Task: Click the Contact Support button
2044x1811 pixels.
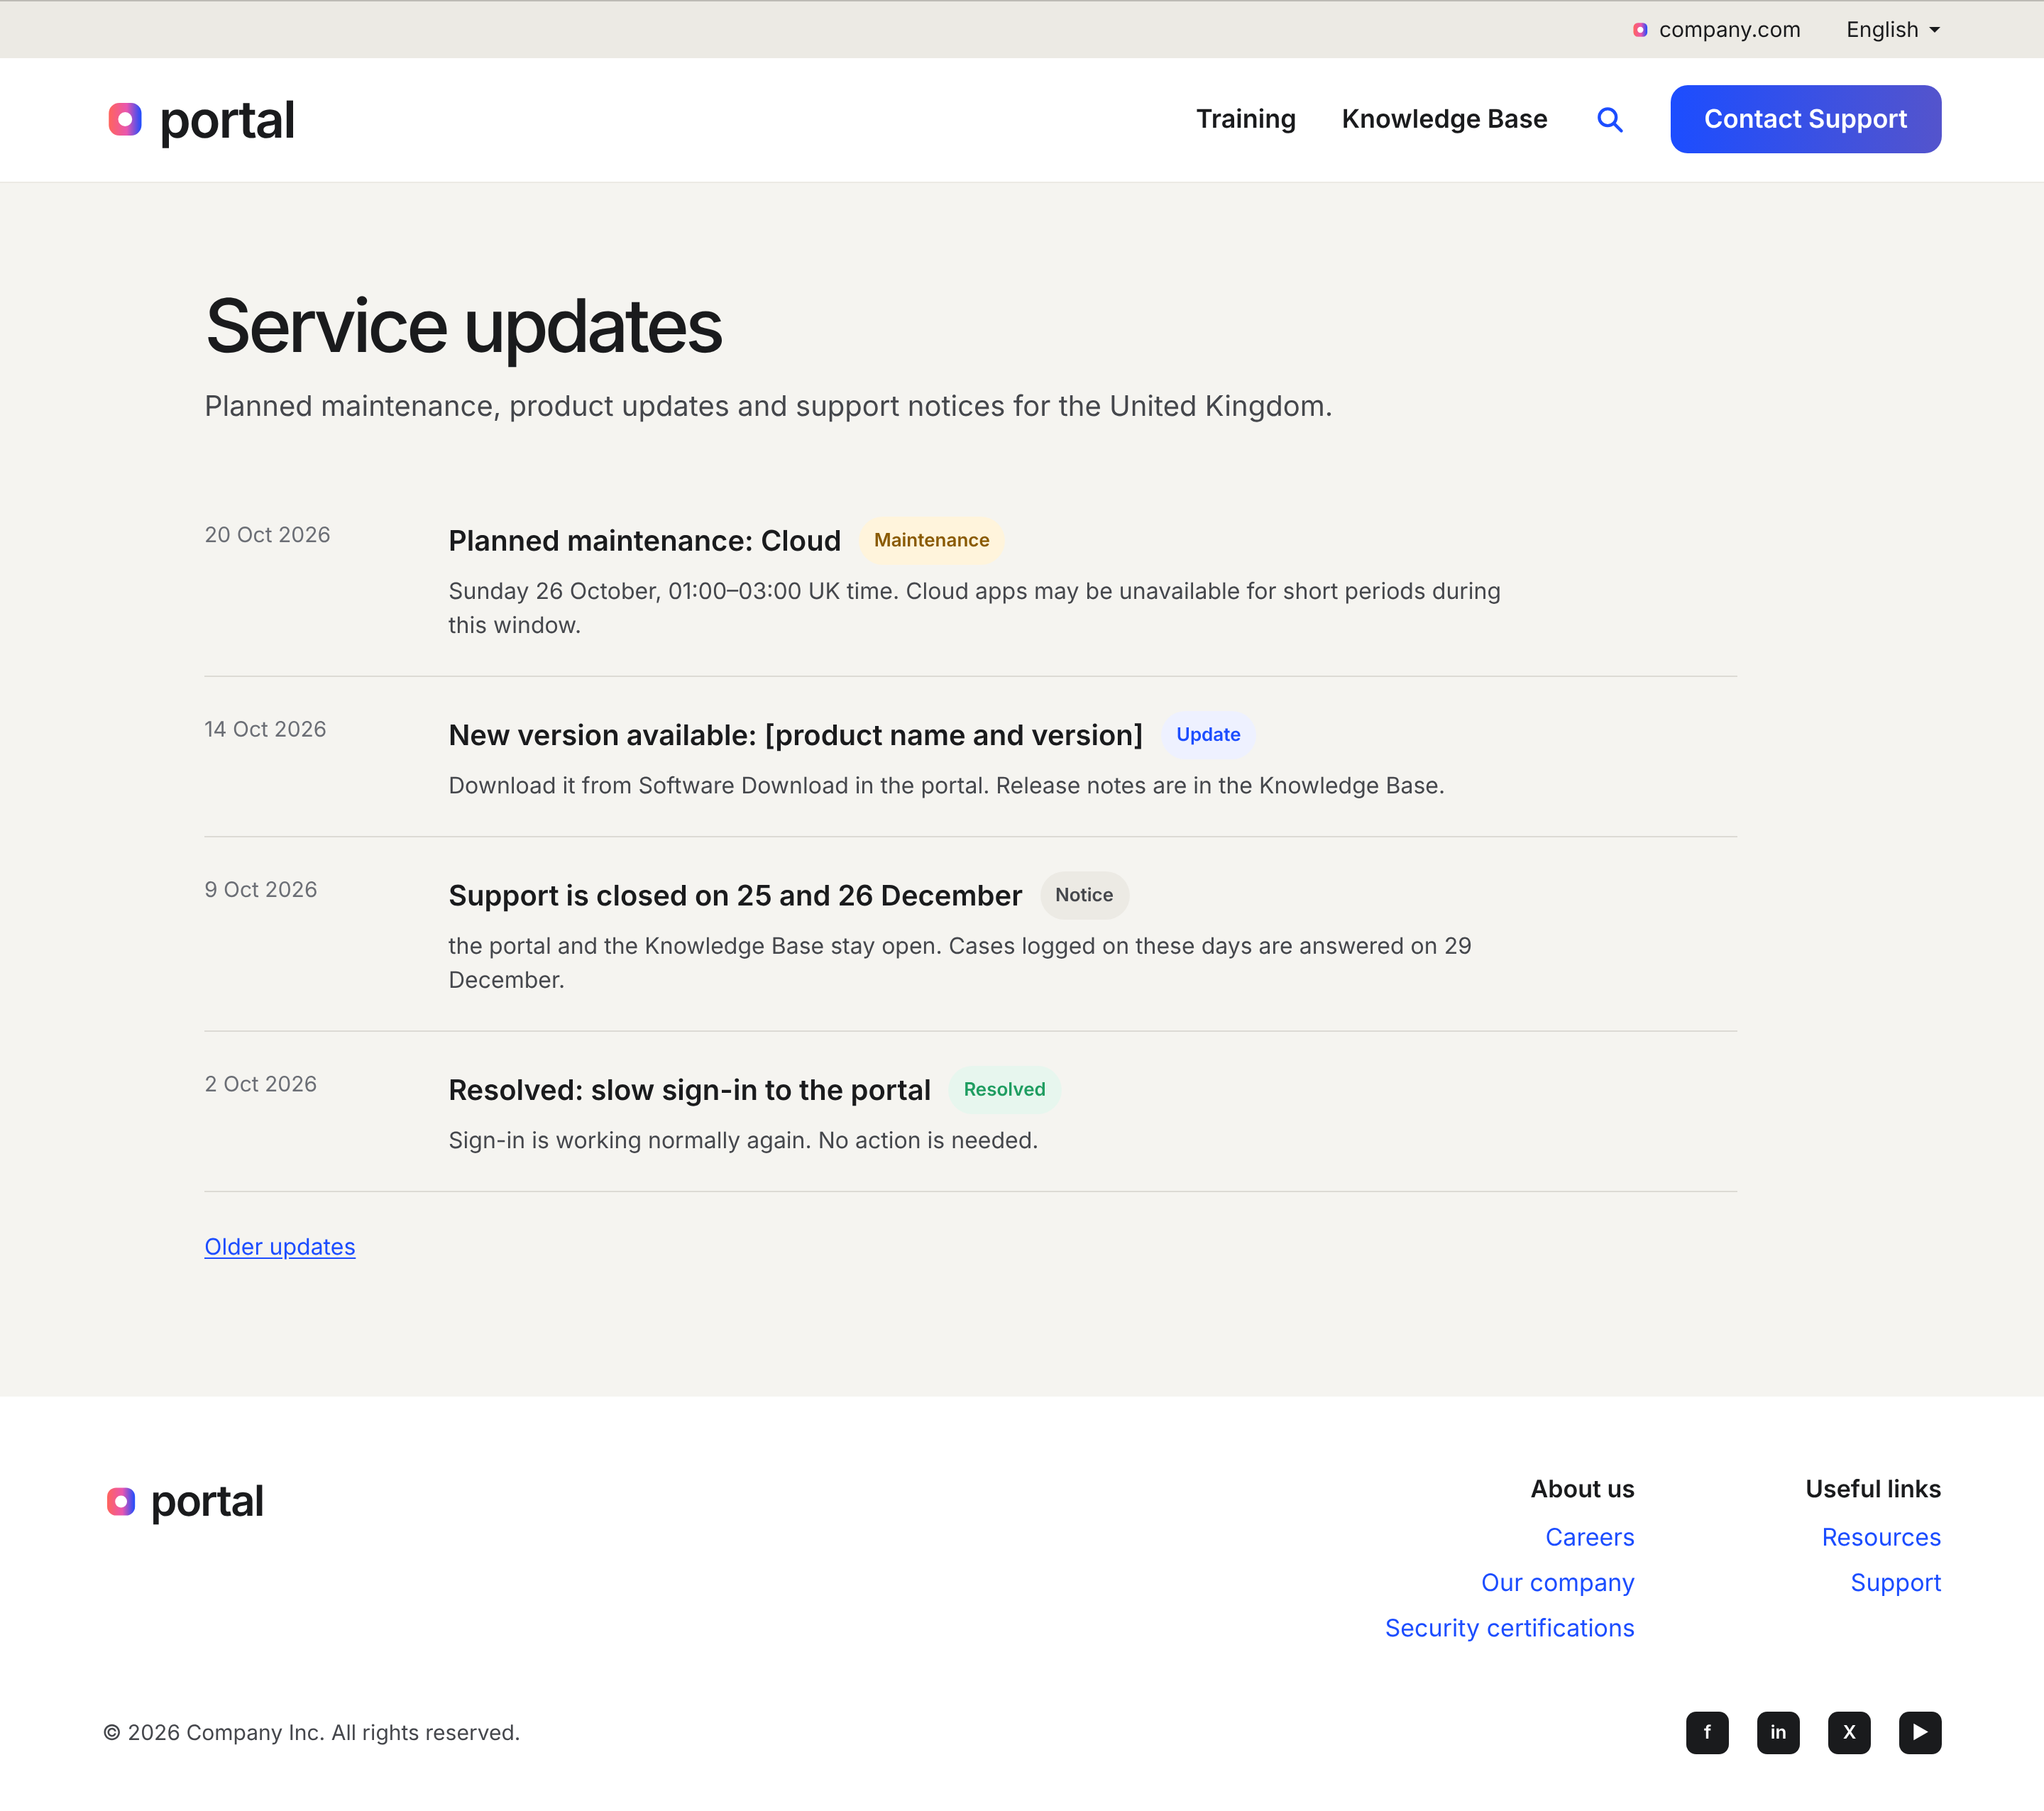Action: tap(1805, 119)
